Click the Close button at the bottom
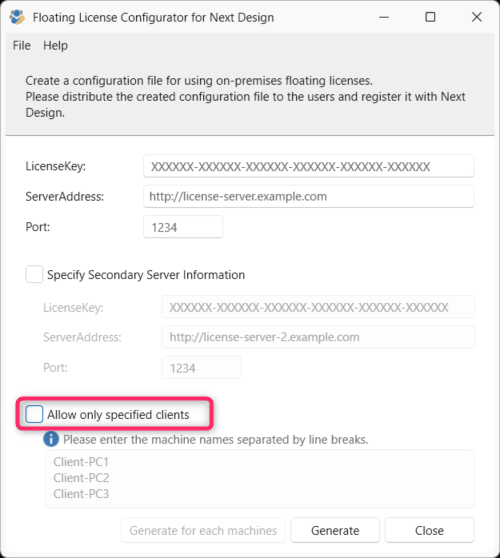 429,530
